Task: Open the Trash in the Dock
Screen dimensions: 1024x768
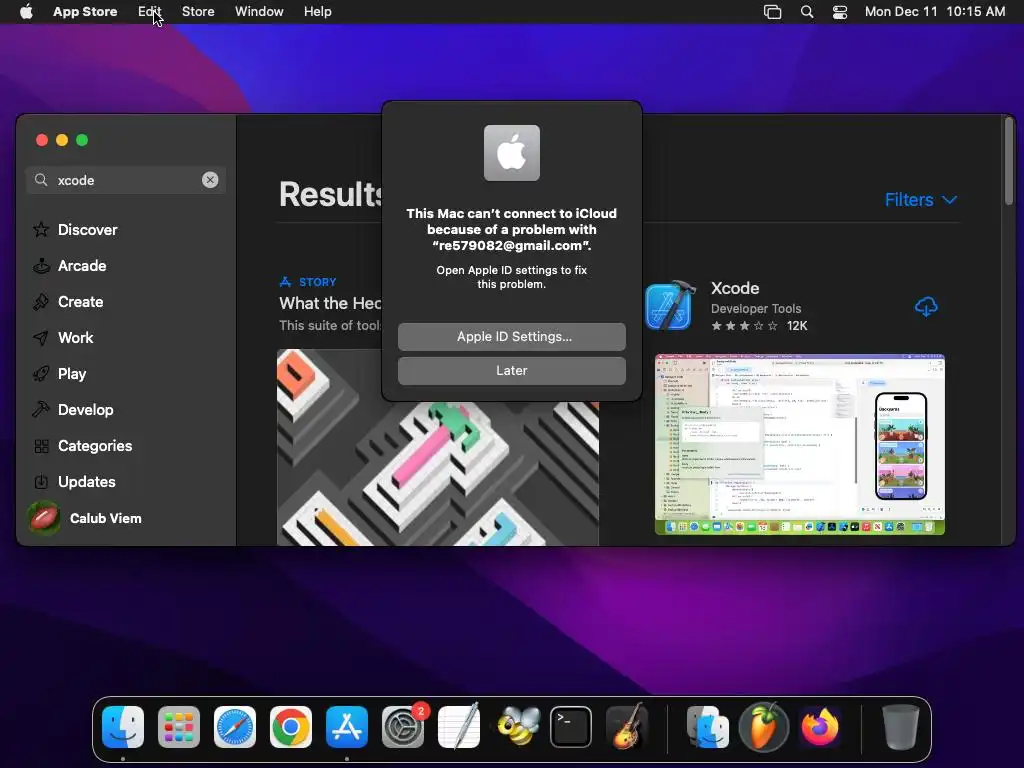Action: (x=901, y=726)
